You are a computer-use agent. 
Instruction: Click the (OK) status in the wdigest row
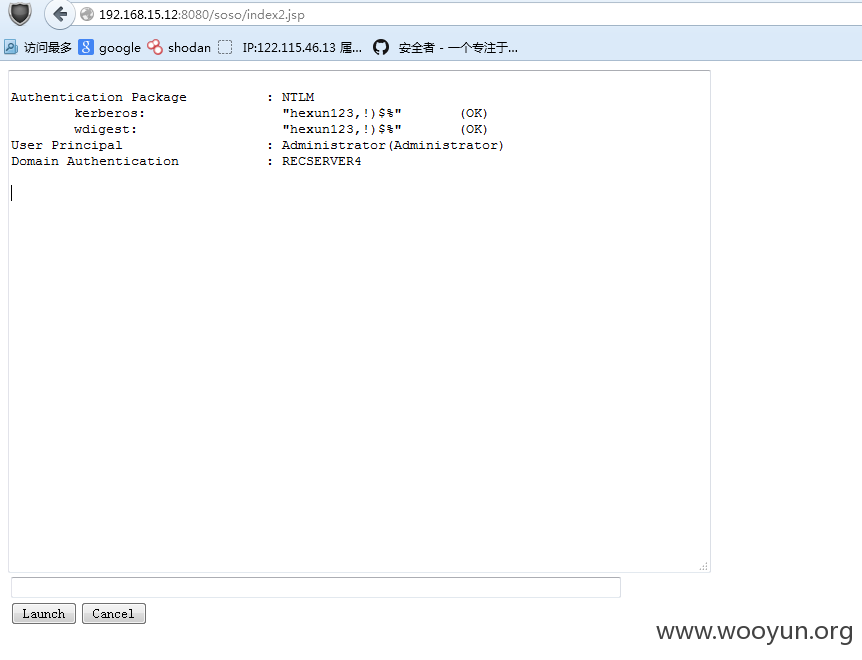pyautogui.click(x=474, y=129)
